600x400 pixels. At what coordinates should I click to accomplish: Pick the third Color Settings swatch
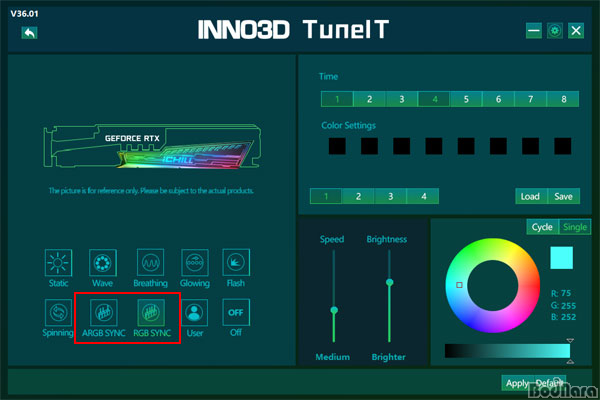point(401,146)
